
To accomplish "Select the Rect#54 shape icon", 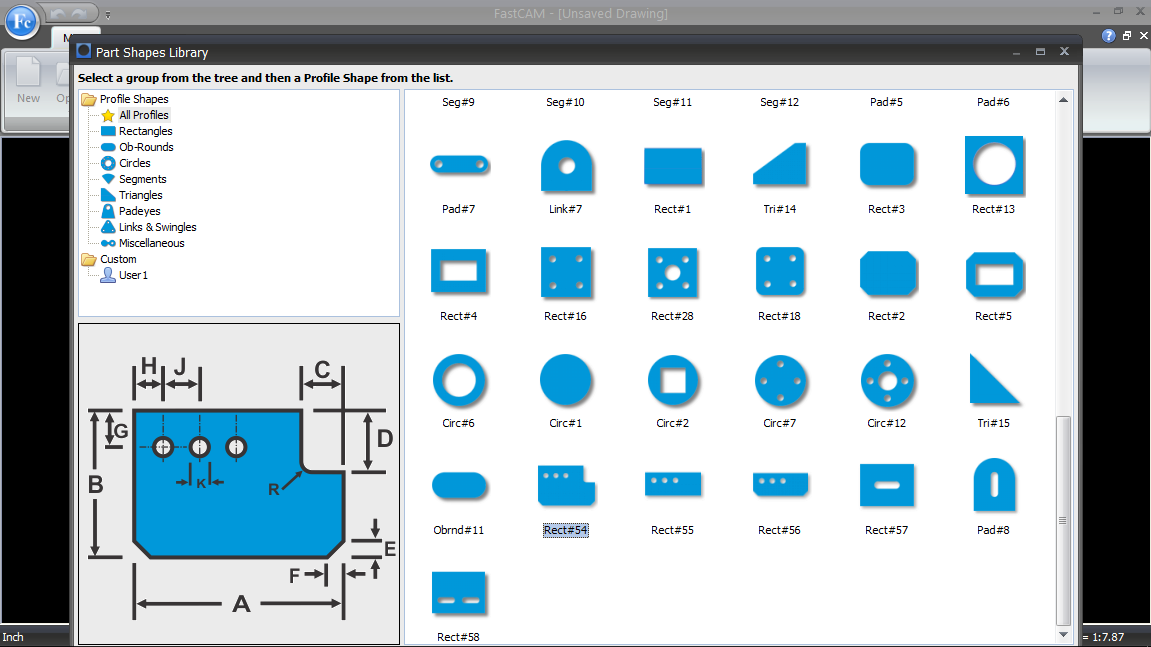I will pos(566,485).
